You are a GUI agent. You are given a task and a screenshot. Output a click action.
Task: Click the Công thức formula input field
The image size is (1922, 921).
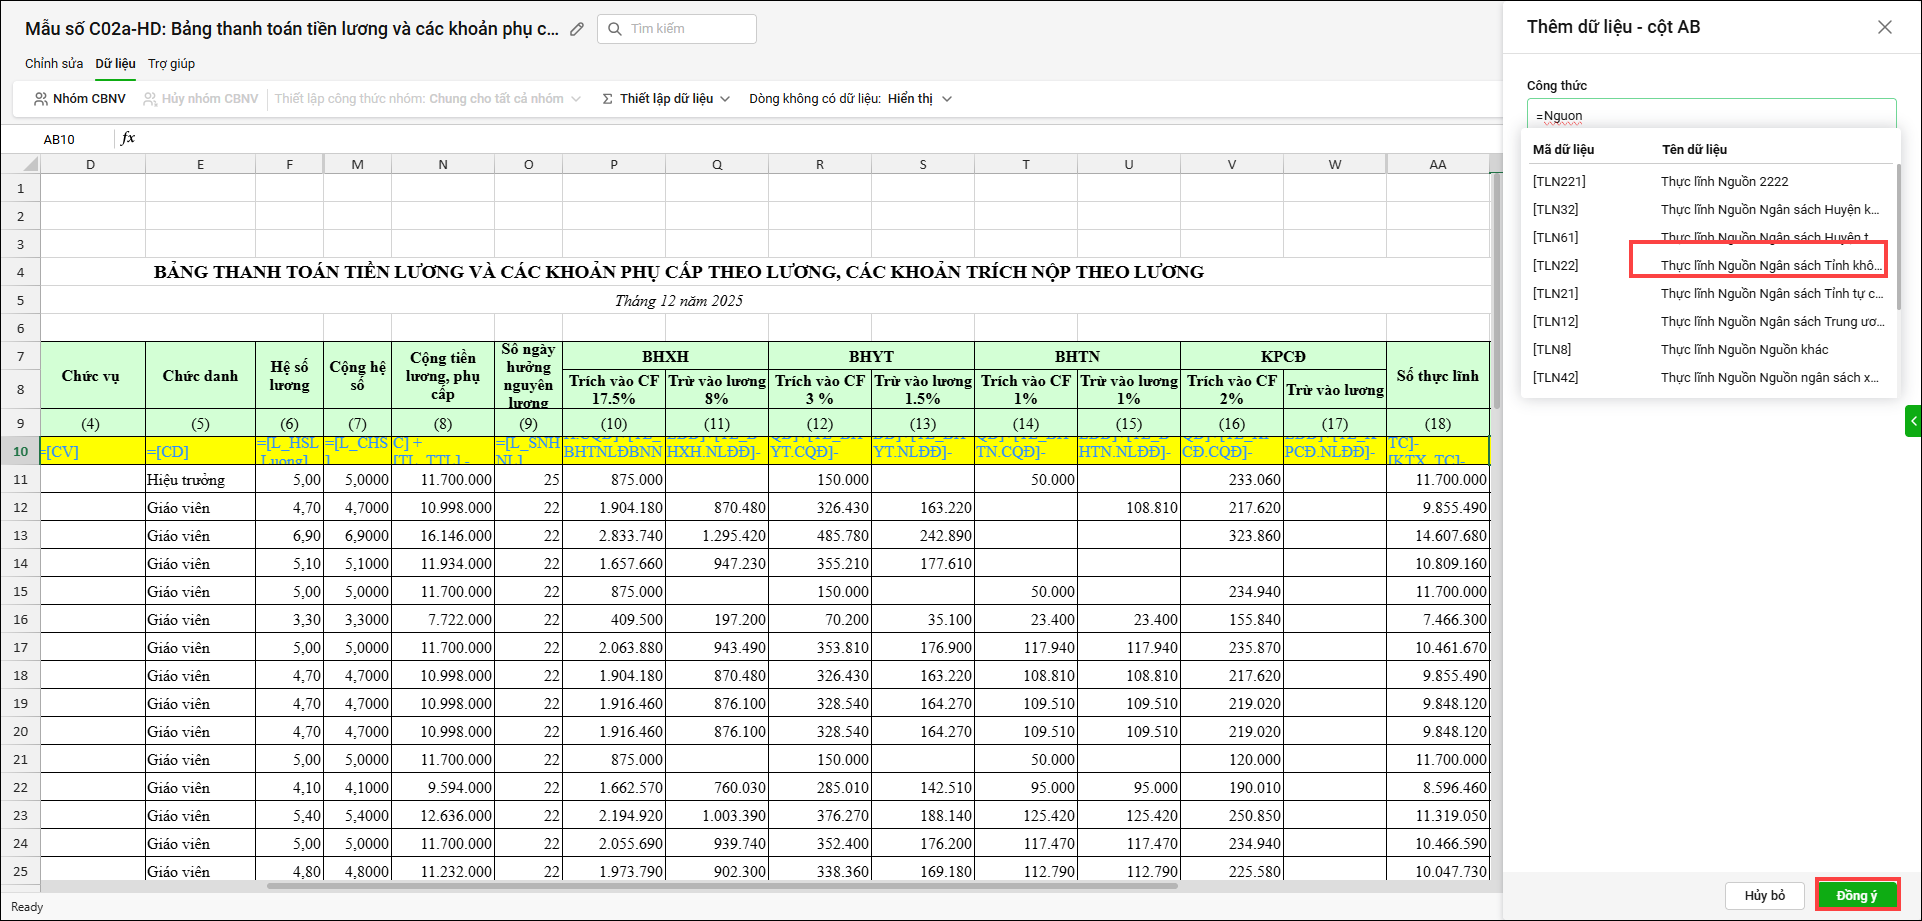[x=1710, y=115]
